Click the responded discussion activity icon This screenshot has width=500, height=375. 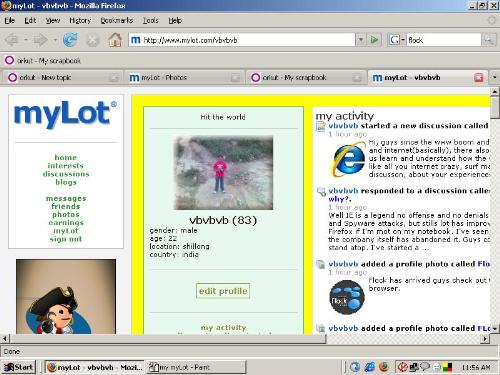321,192
